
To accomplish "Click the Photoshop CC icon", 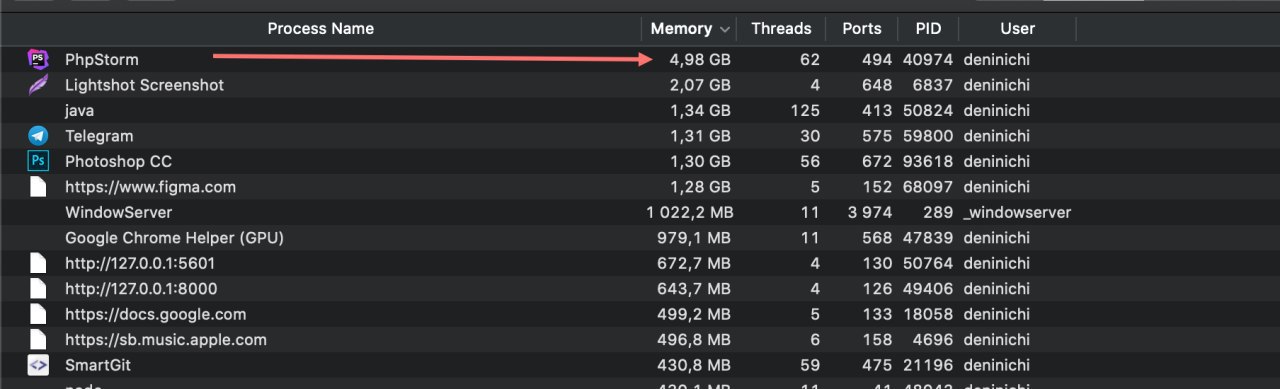I will tap(38, 161).
